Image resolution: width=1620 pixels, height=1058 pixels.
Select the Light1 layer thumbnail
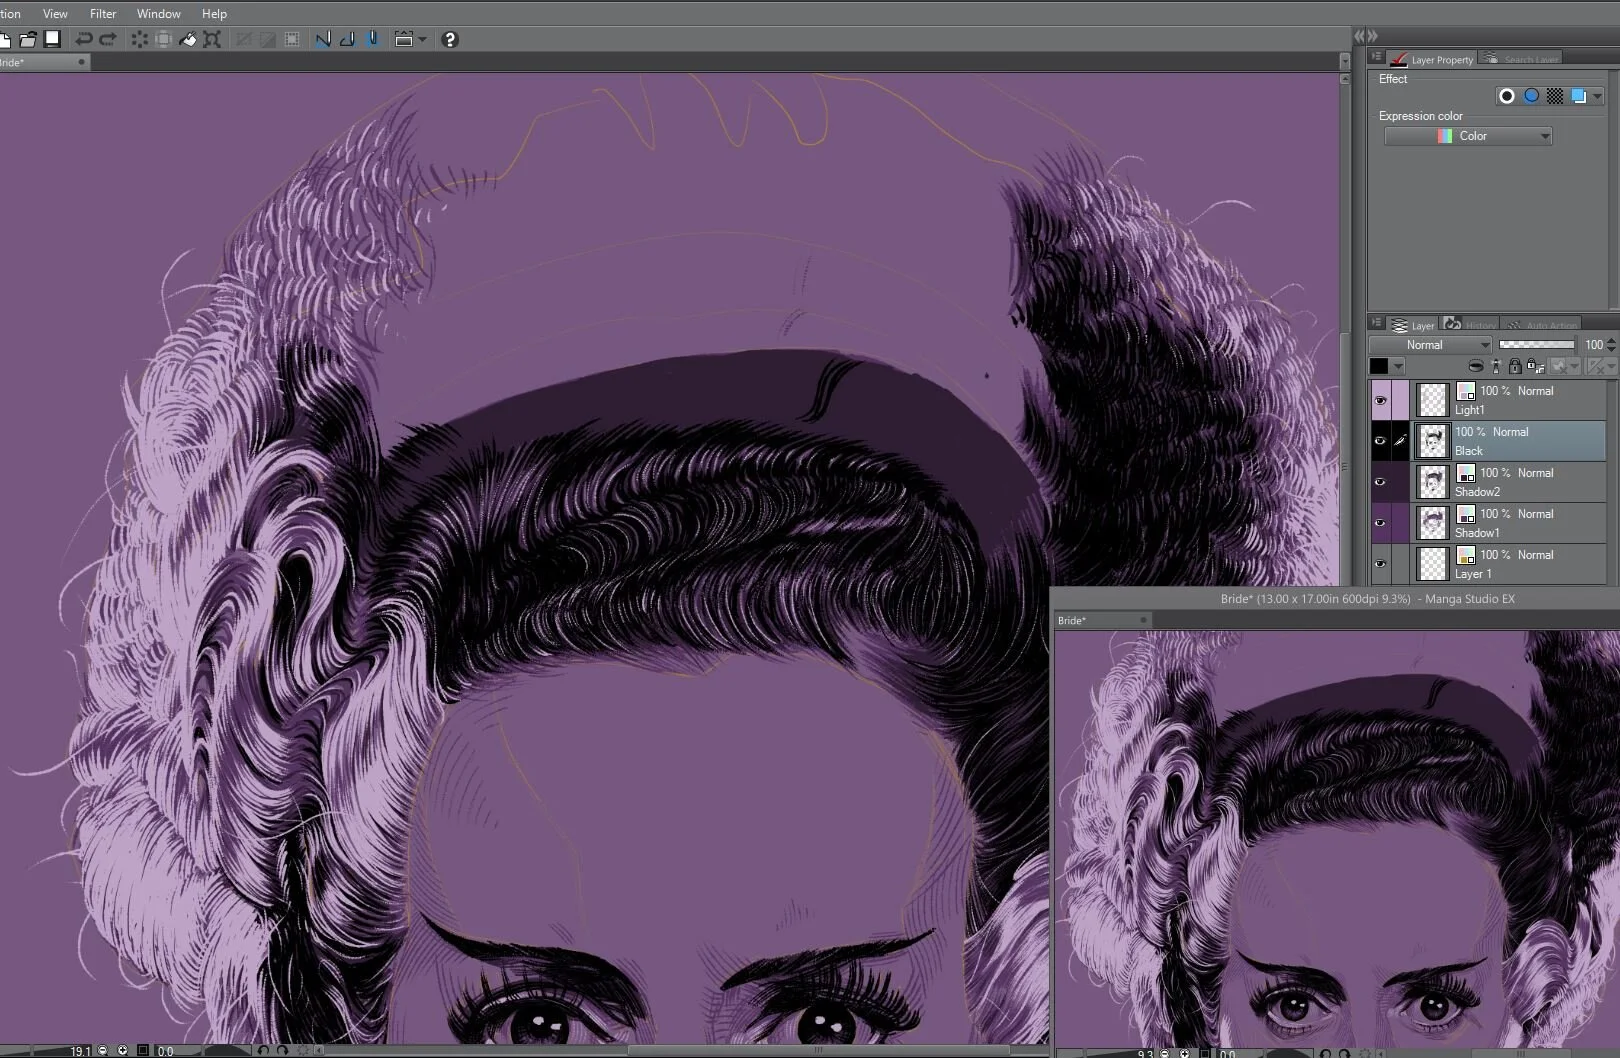click(x=1433, y=401)
